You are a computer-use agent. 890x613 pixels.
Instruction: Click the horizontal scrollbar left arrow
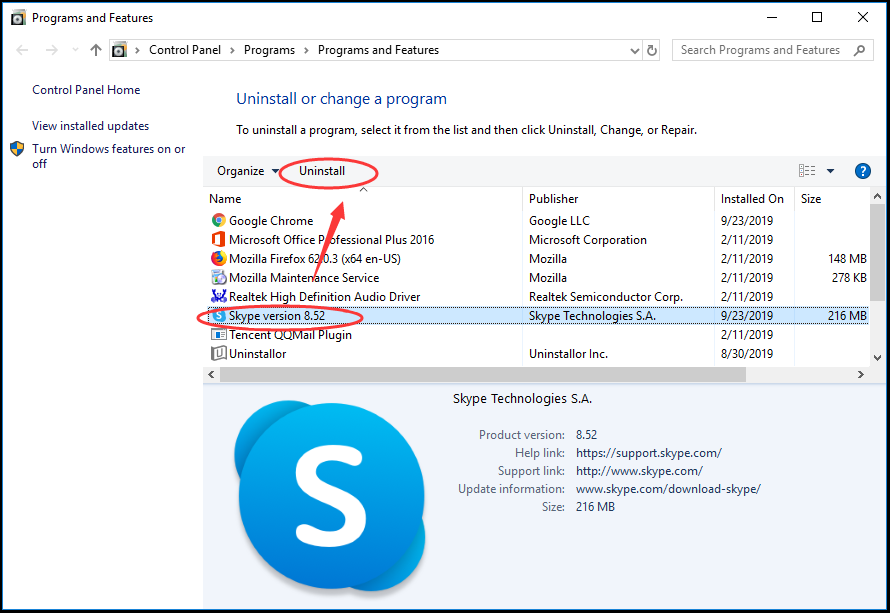211,375
